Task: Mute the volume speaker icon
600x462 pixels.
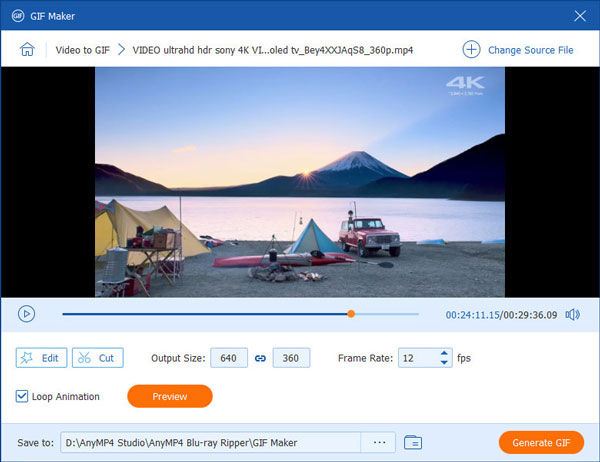Action: [x=573, y=314]
